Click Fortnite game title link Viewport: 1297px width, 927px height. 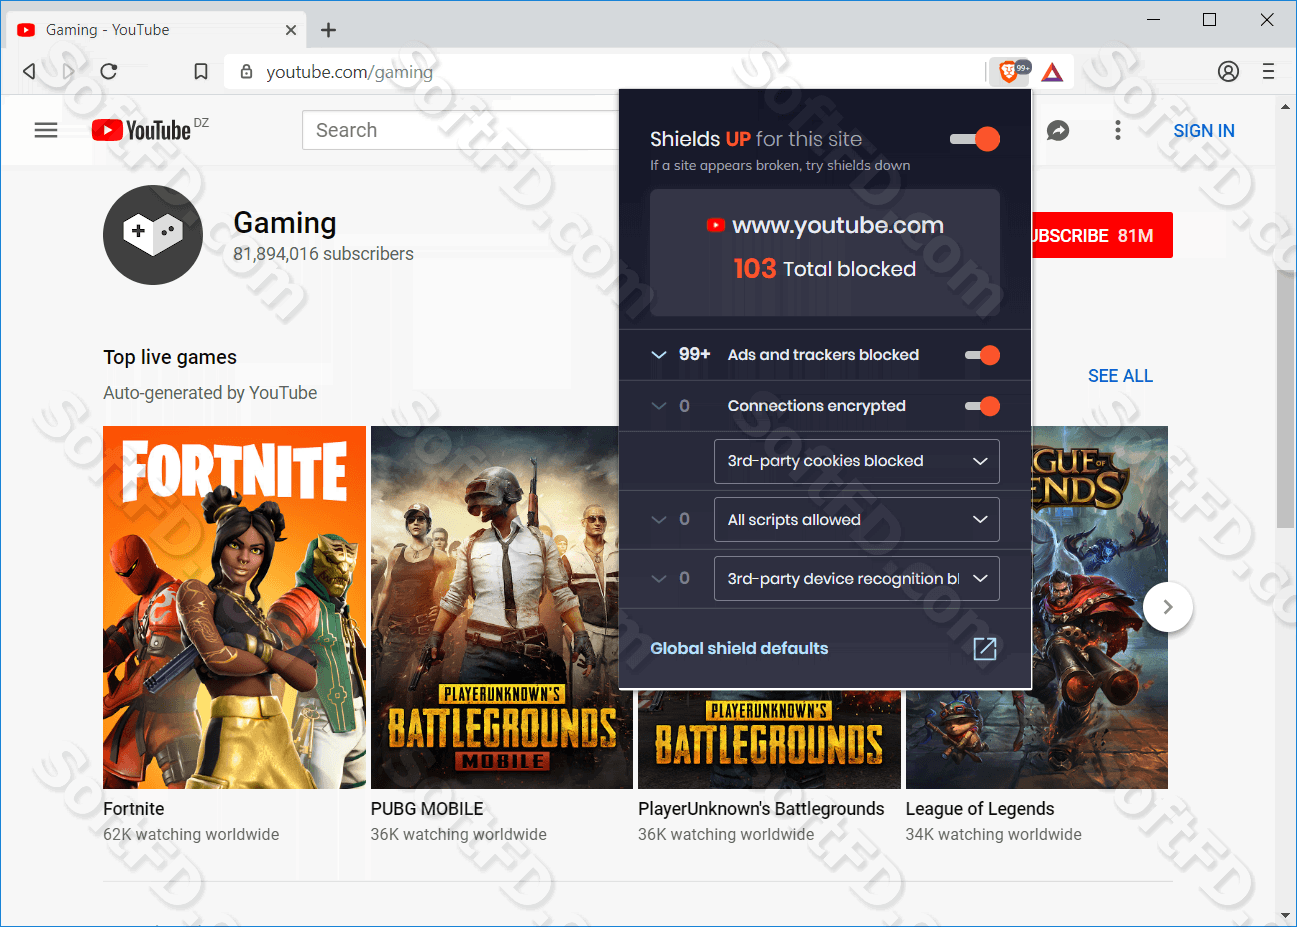point(133,809)
